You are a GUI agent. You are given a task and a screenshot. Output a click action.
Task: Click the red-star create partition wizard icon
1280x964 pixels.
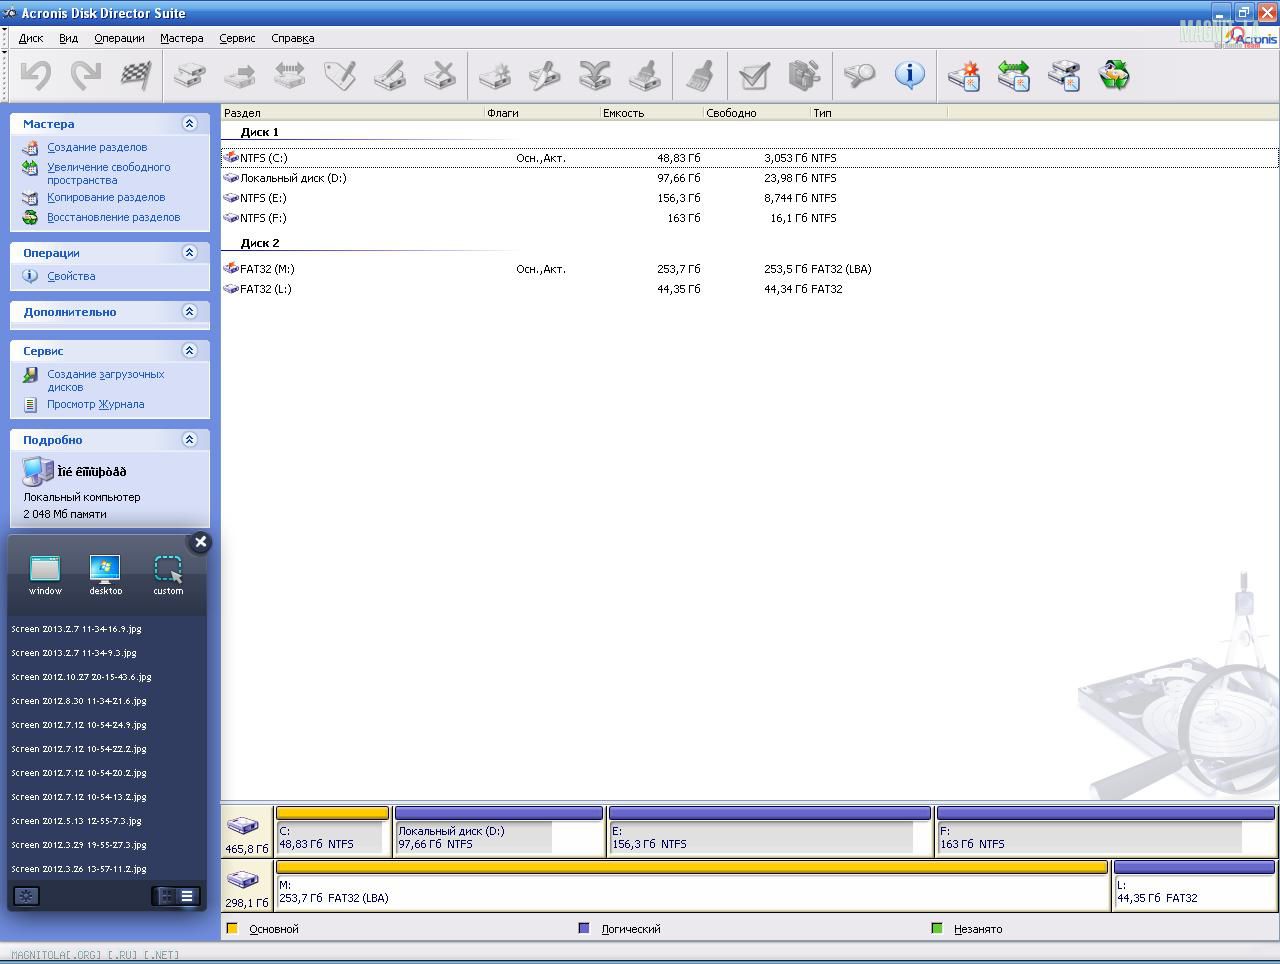coord(964,75)
